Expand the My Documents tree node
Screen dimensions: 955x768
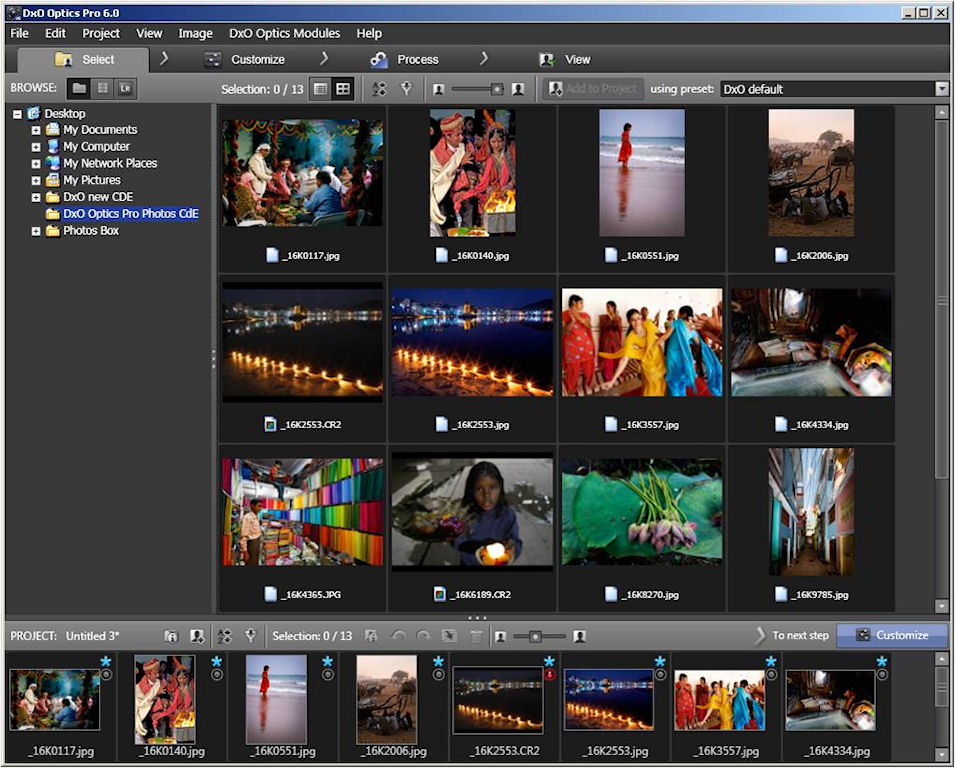[36, 130]
